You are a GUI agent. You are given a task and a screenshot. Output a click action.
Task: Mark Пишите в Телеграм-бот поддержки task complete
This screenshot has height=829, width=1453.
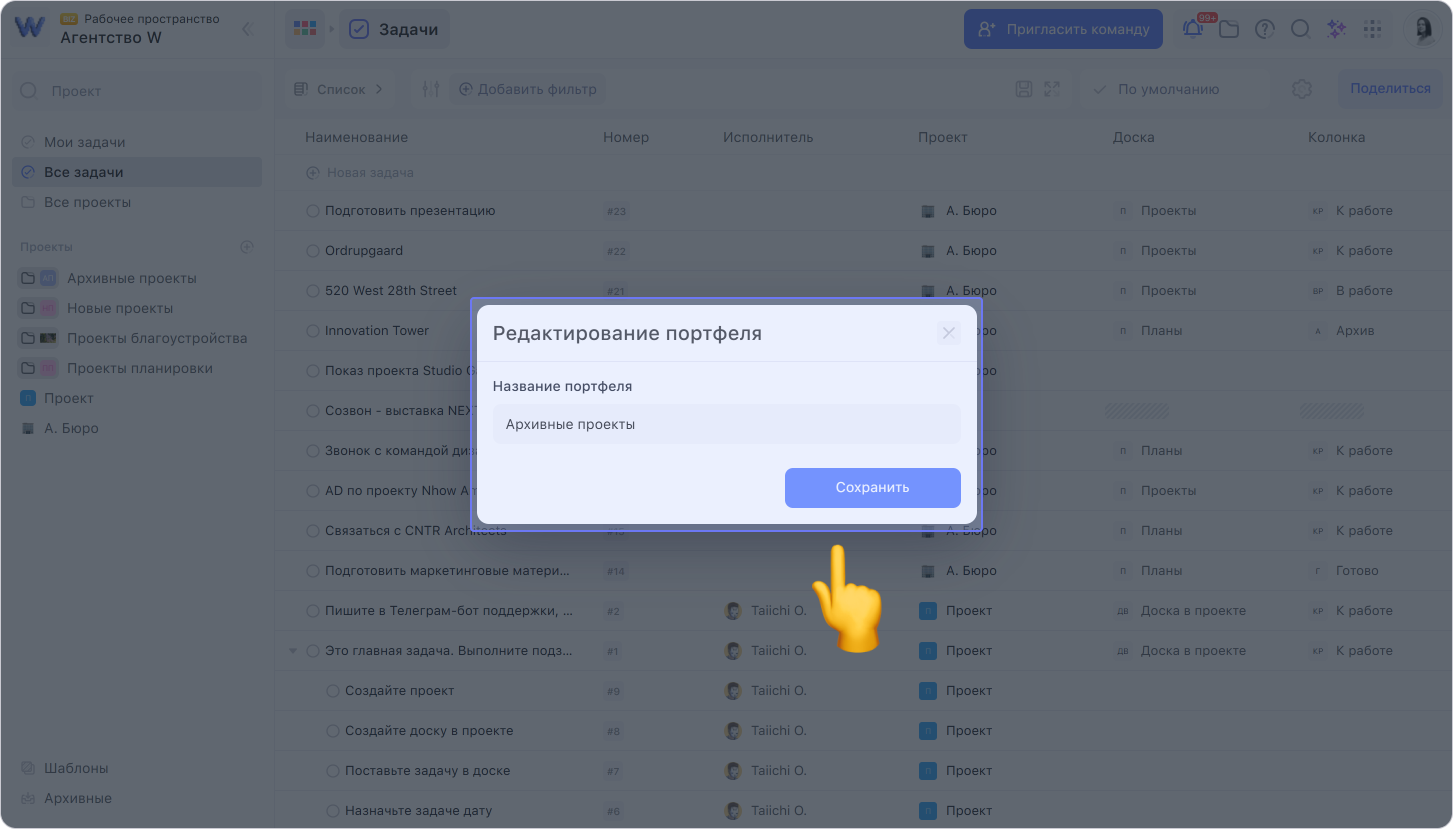point(313,611)
